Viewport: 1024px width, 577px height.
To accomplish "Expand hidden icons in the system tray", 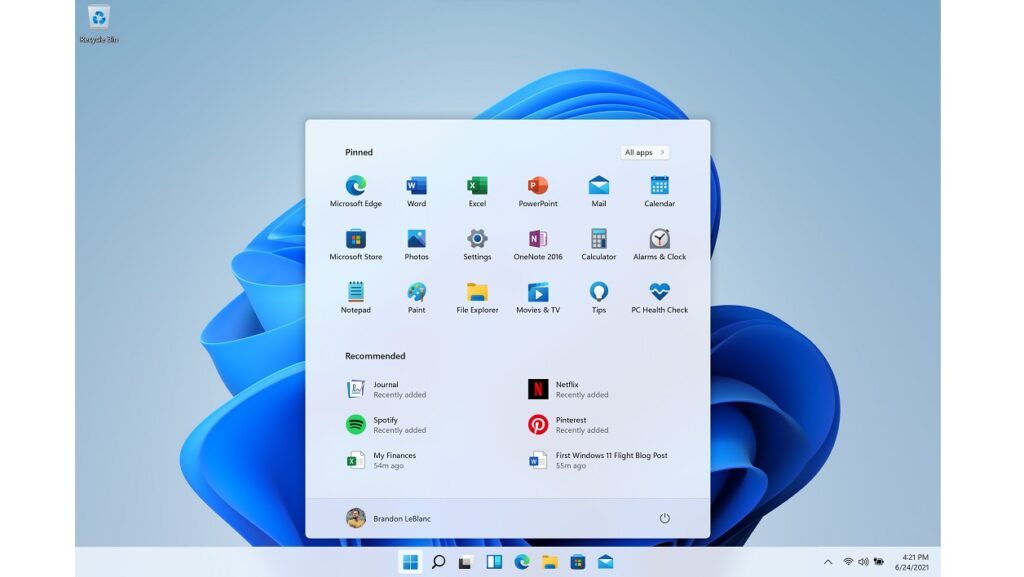I will (828, 562).
